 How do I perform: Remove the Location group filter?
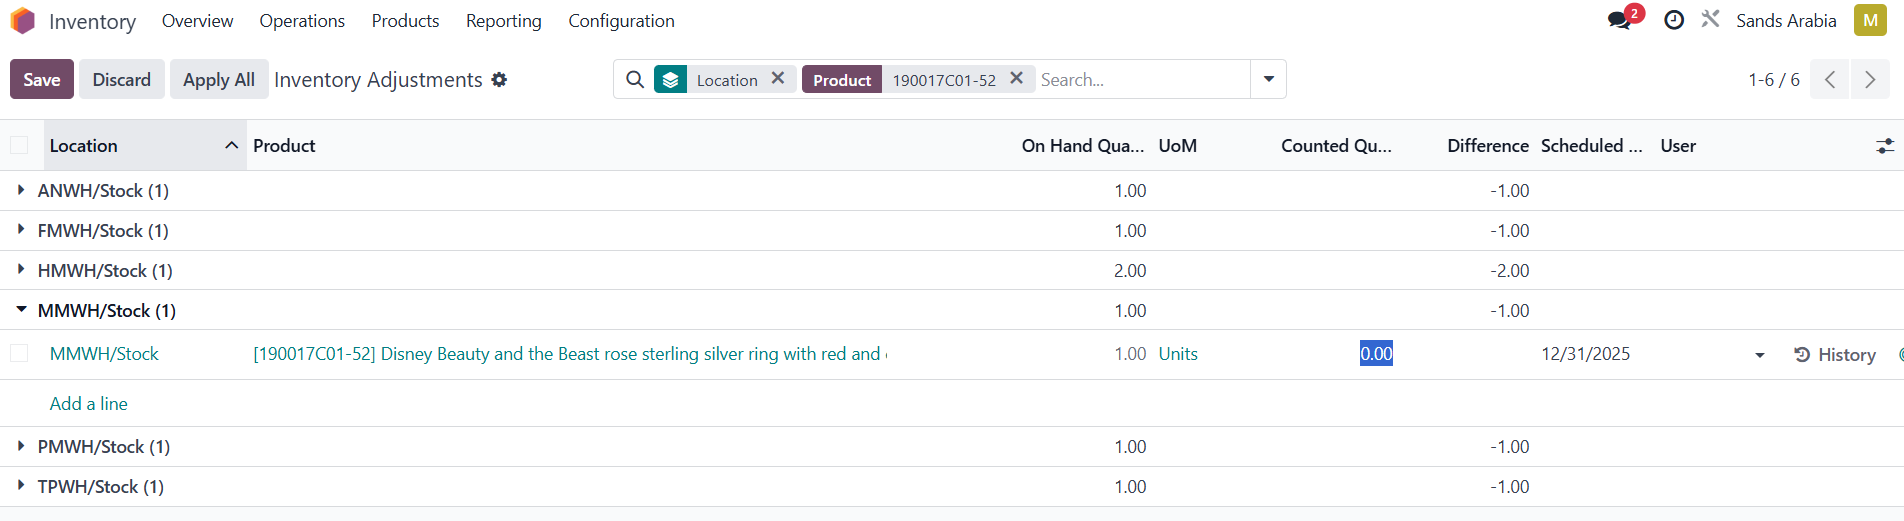click(x=778, y=78)
